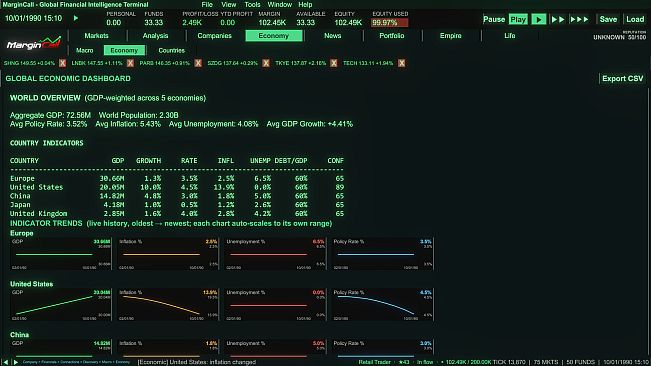The width and height of the screenshot is (651, 366).
Task: Click the status bar forward arrow
Action: (x=15, y=362)
